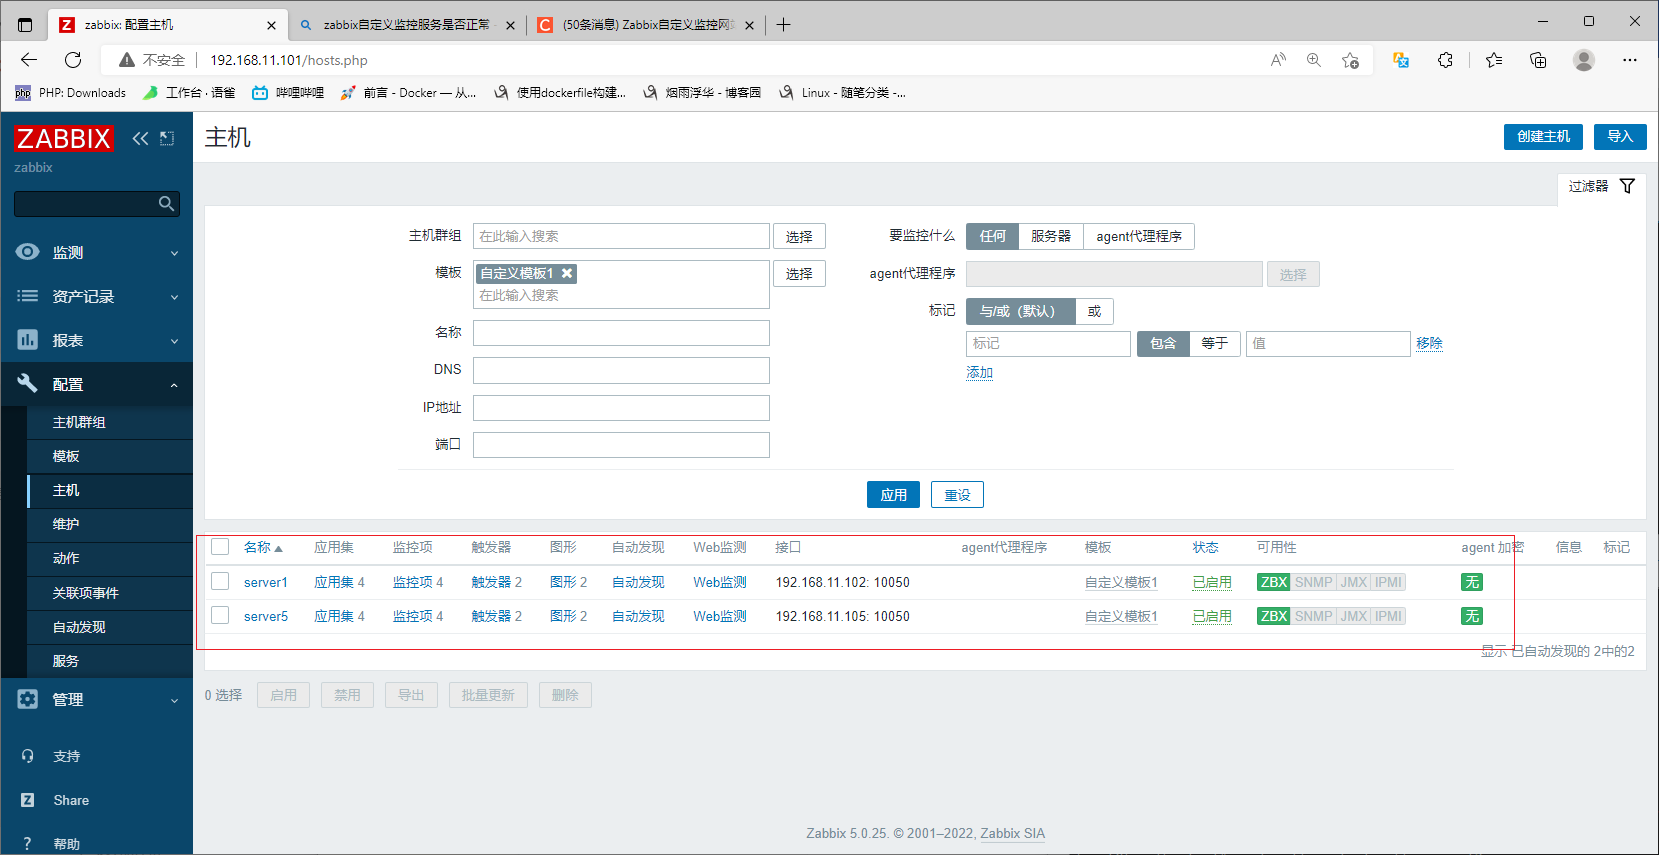Expand the 资产记录 menu section
1659x855 pixels.
[x=96, y=297]
